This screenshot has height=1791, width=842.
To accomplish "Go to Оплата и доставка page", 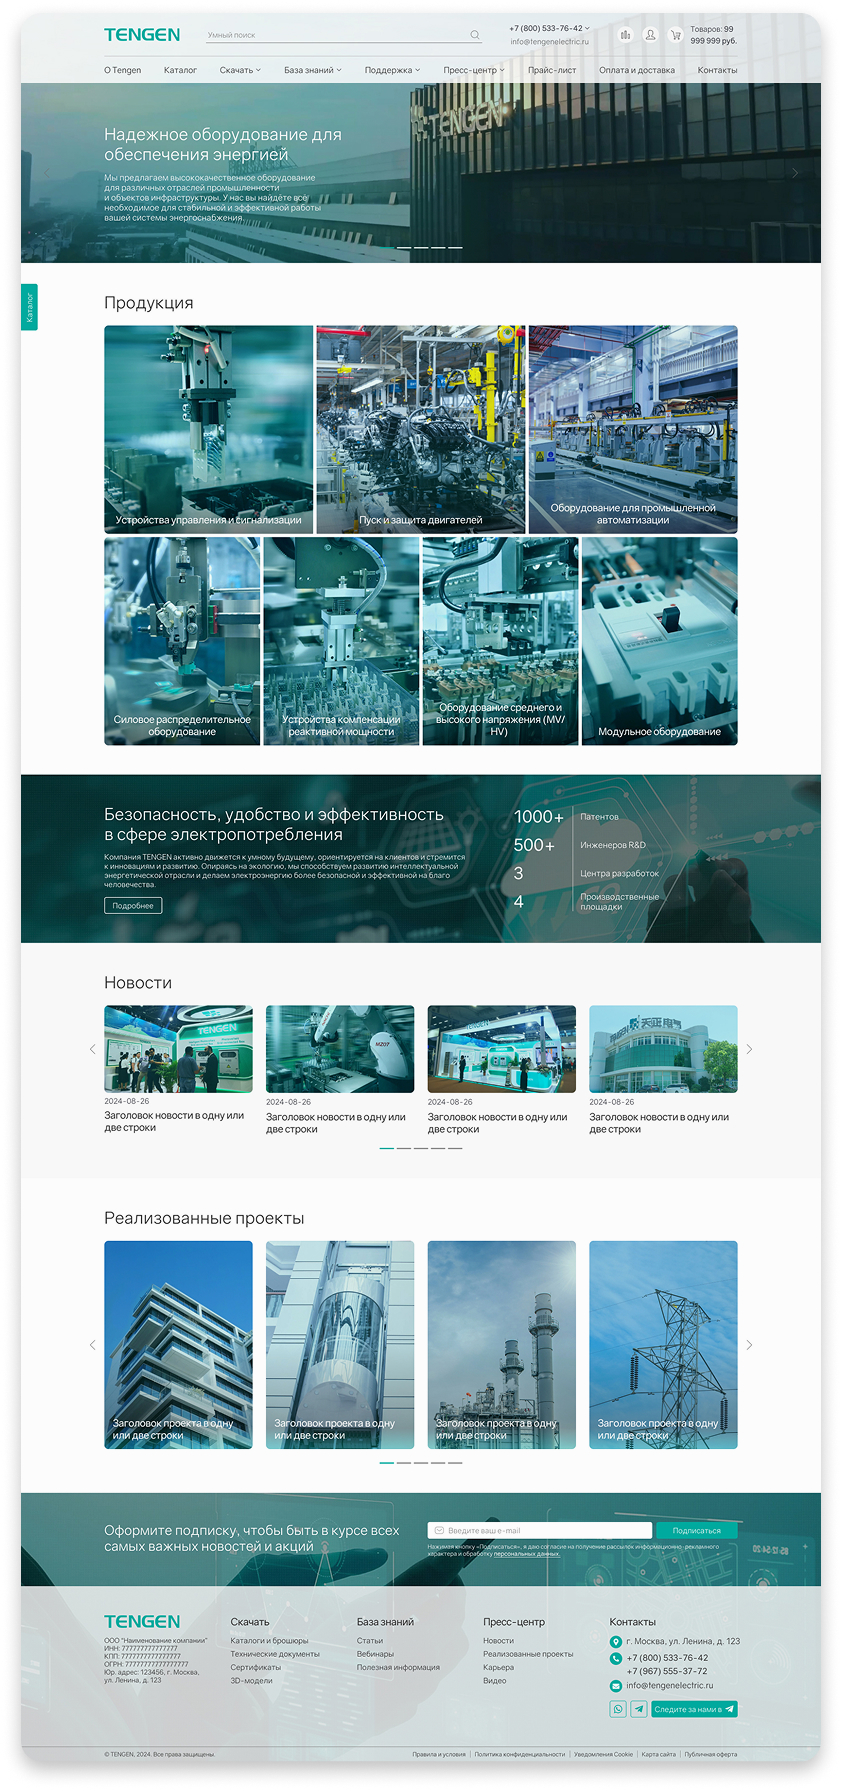I will [636, 70].
